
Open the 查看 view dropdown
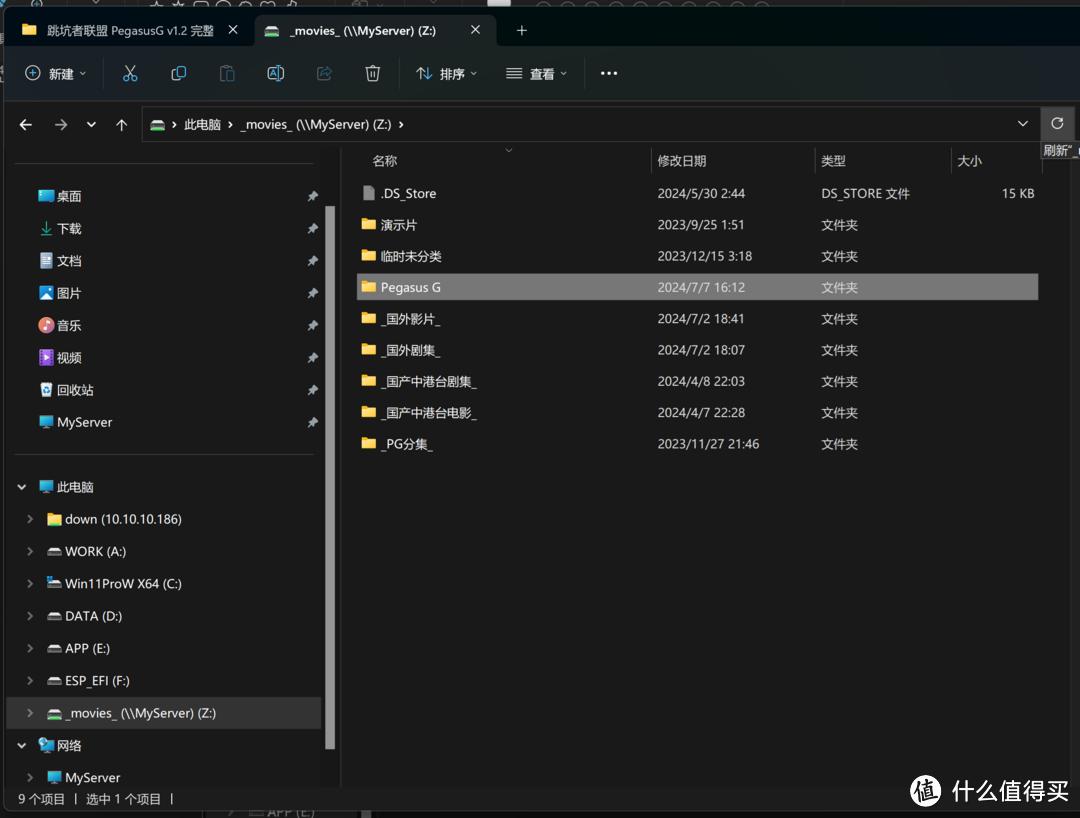coord(537,73)
